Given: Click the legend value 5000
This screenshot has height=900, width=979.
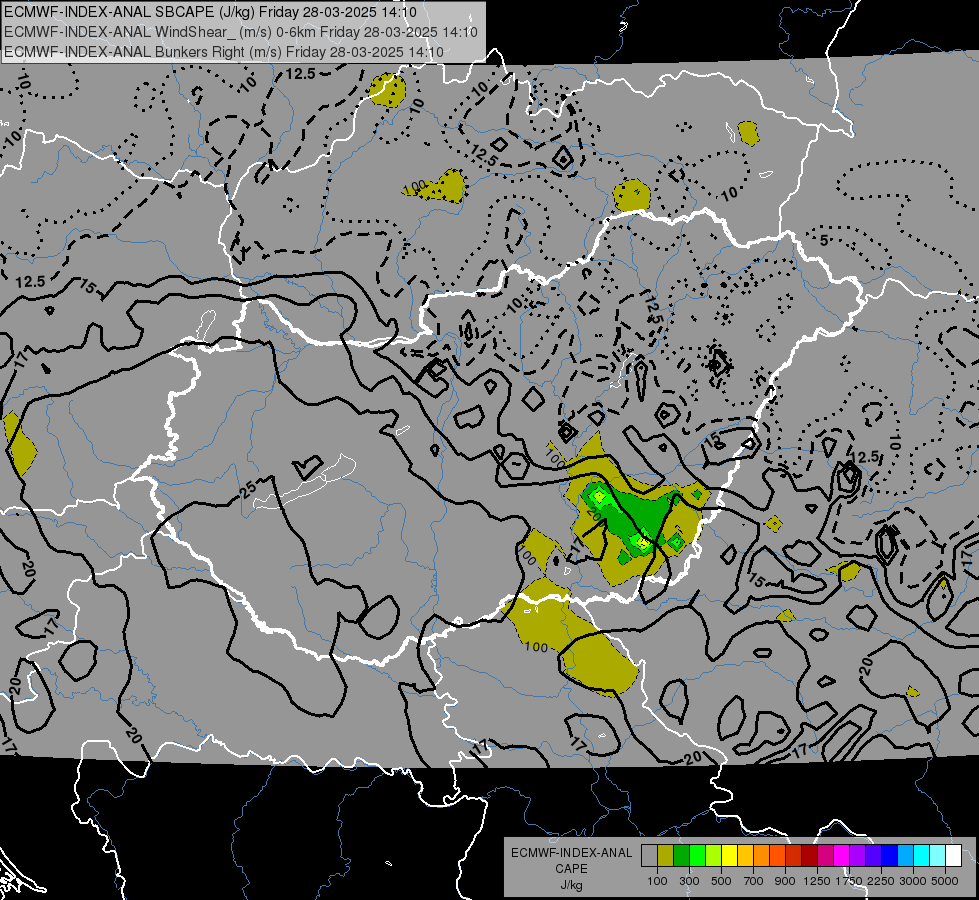Looking at the screenshot, I should pos(945,881).
